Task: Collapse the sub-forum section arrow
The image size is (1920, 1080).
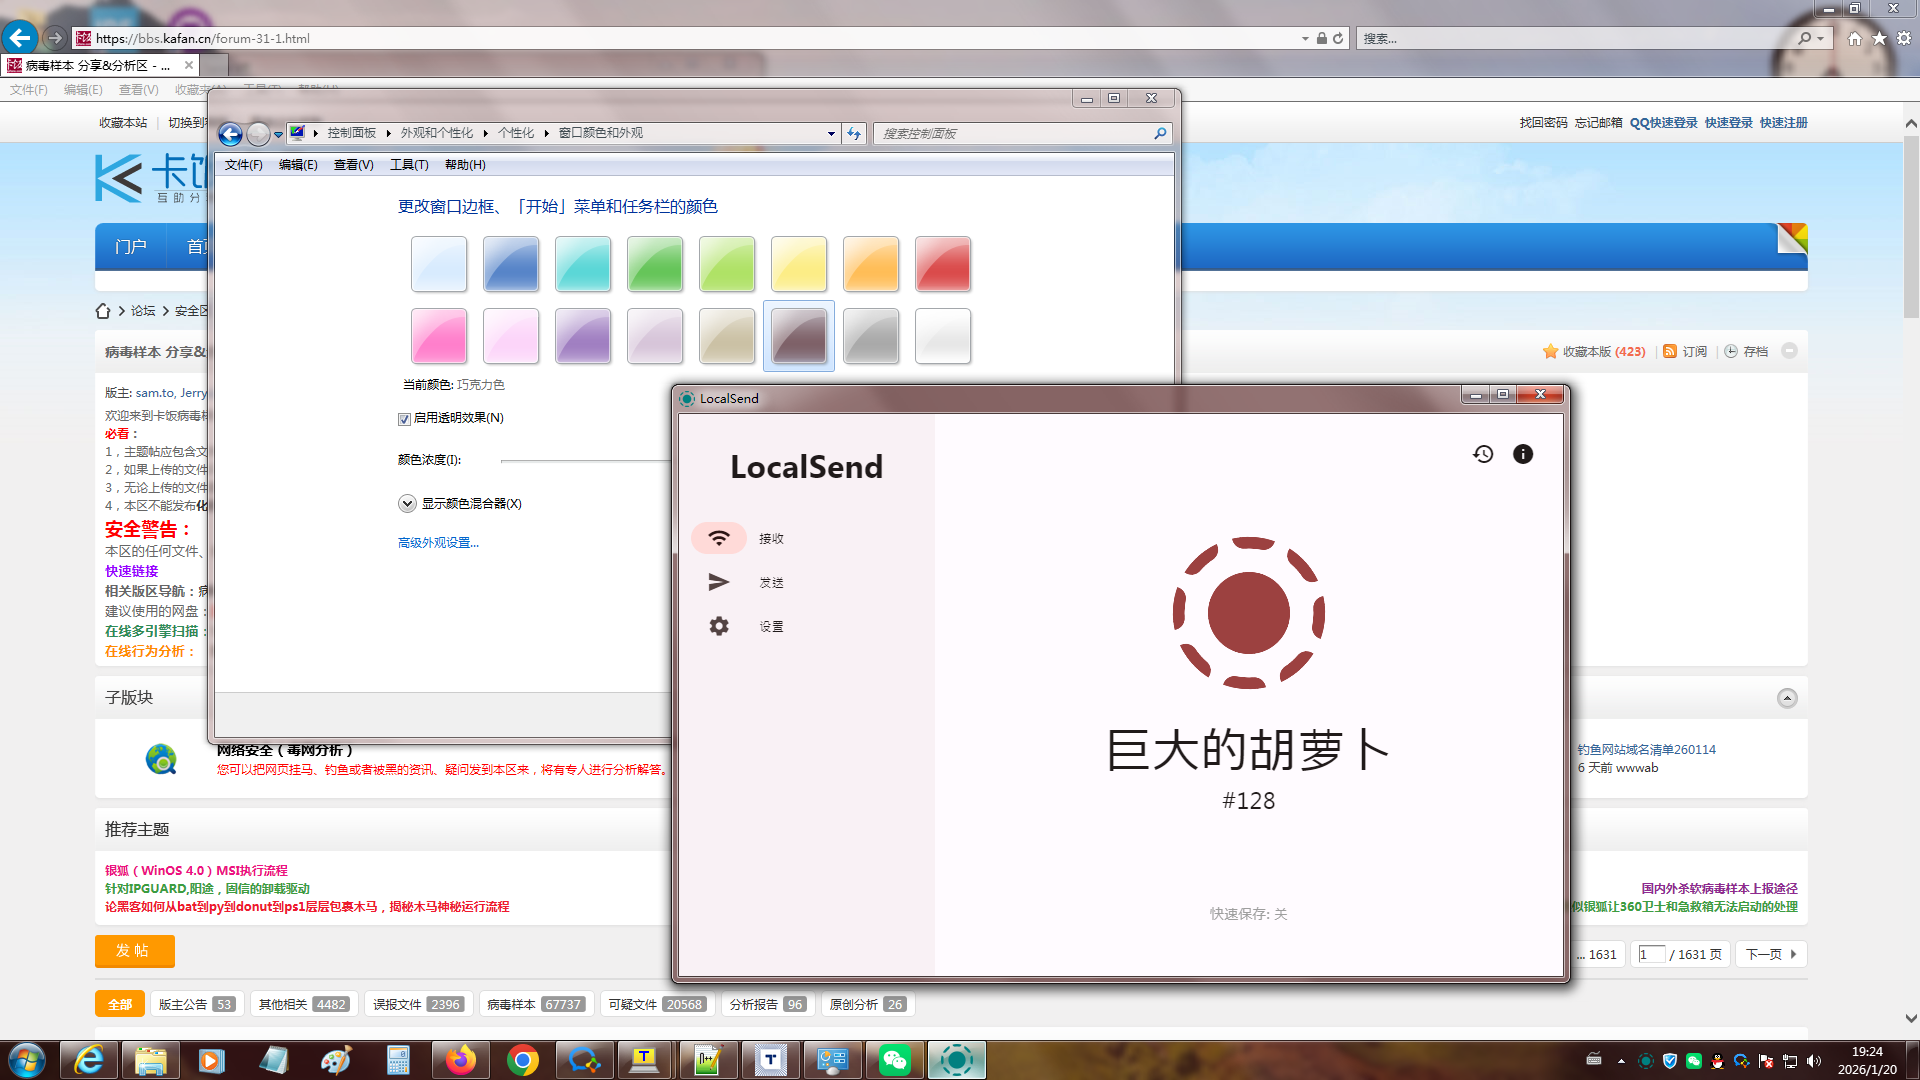Action: (x=1787, y=698)
